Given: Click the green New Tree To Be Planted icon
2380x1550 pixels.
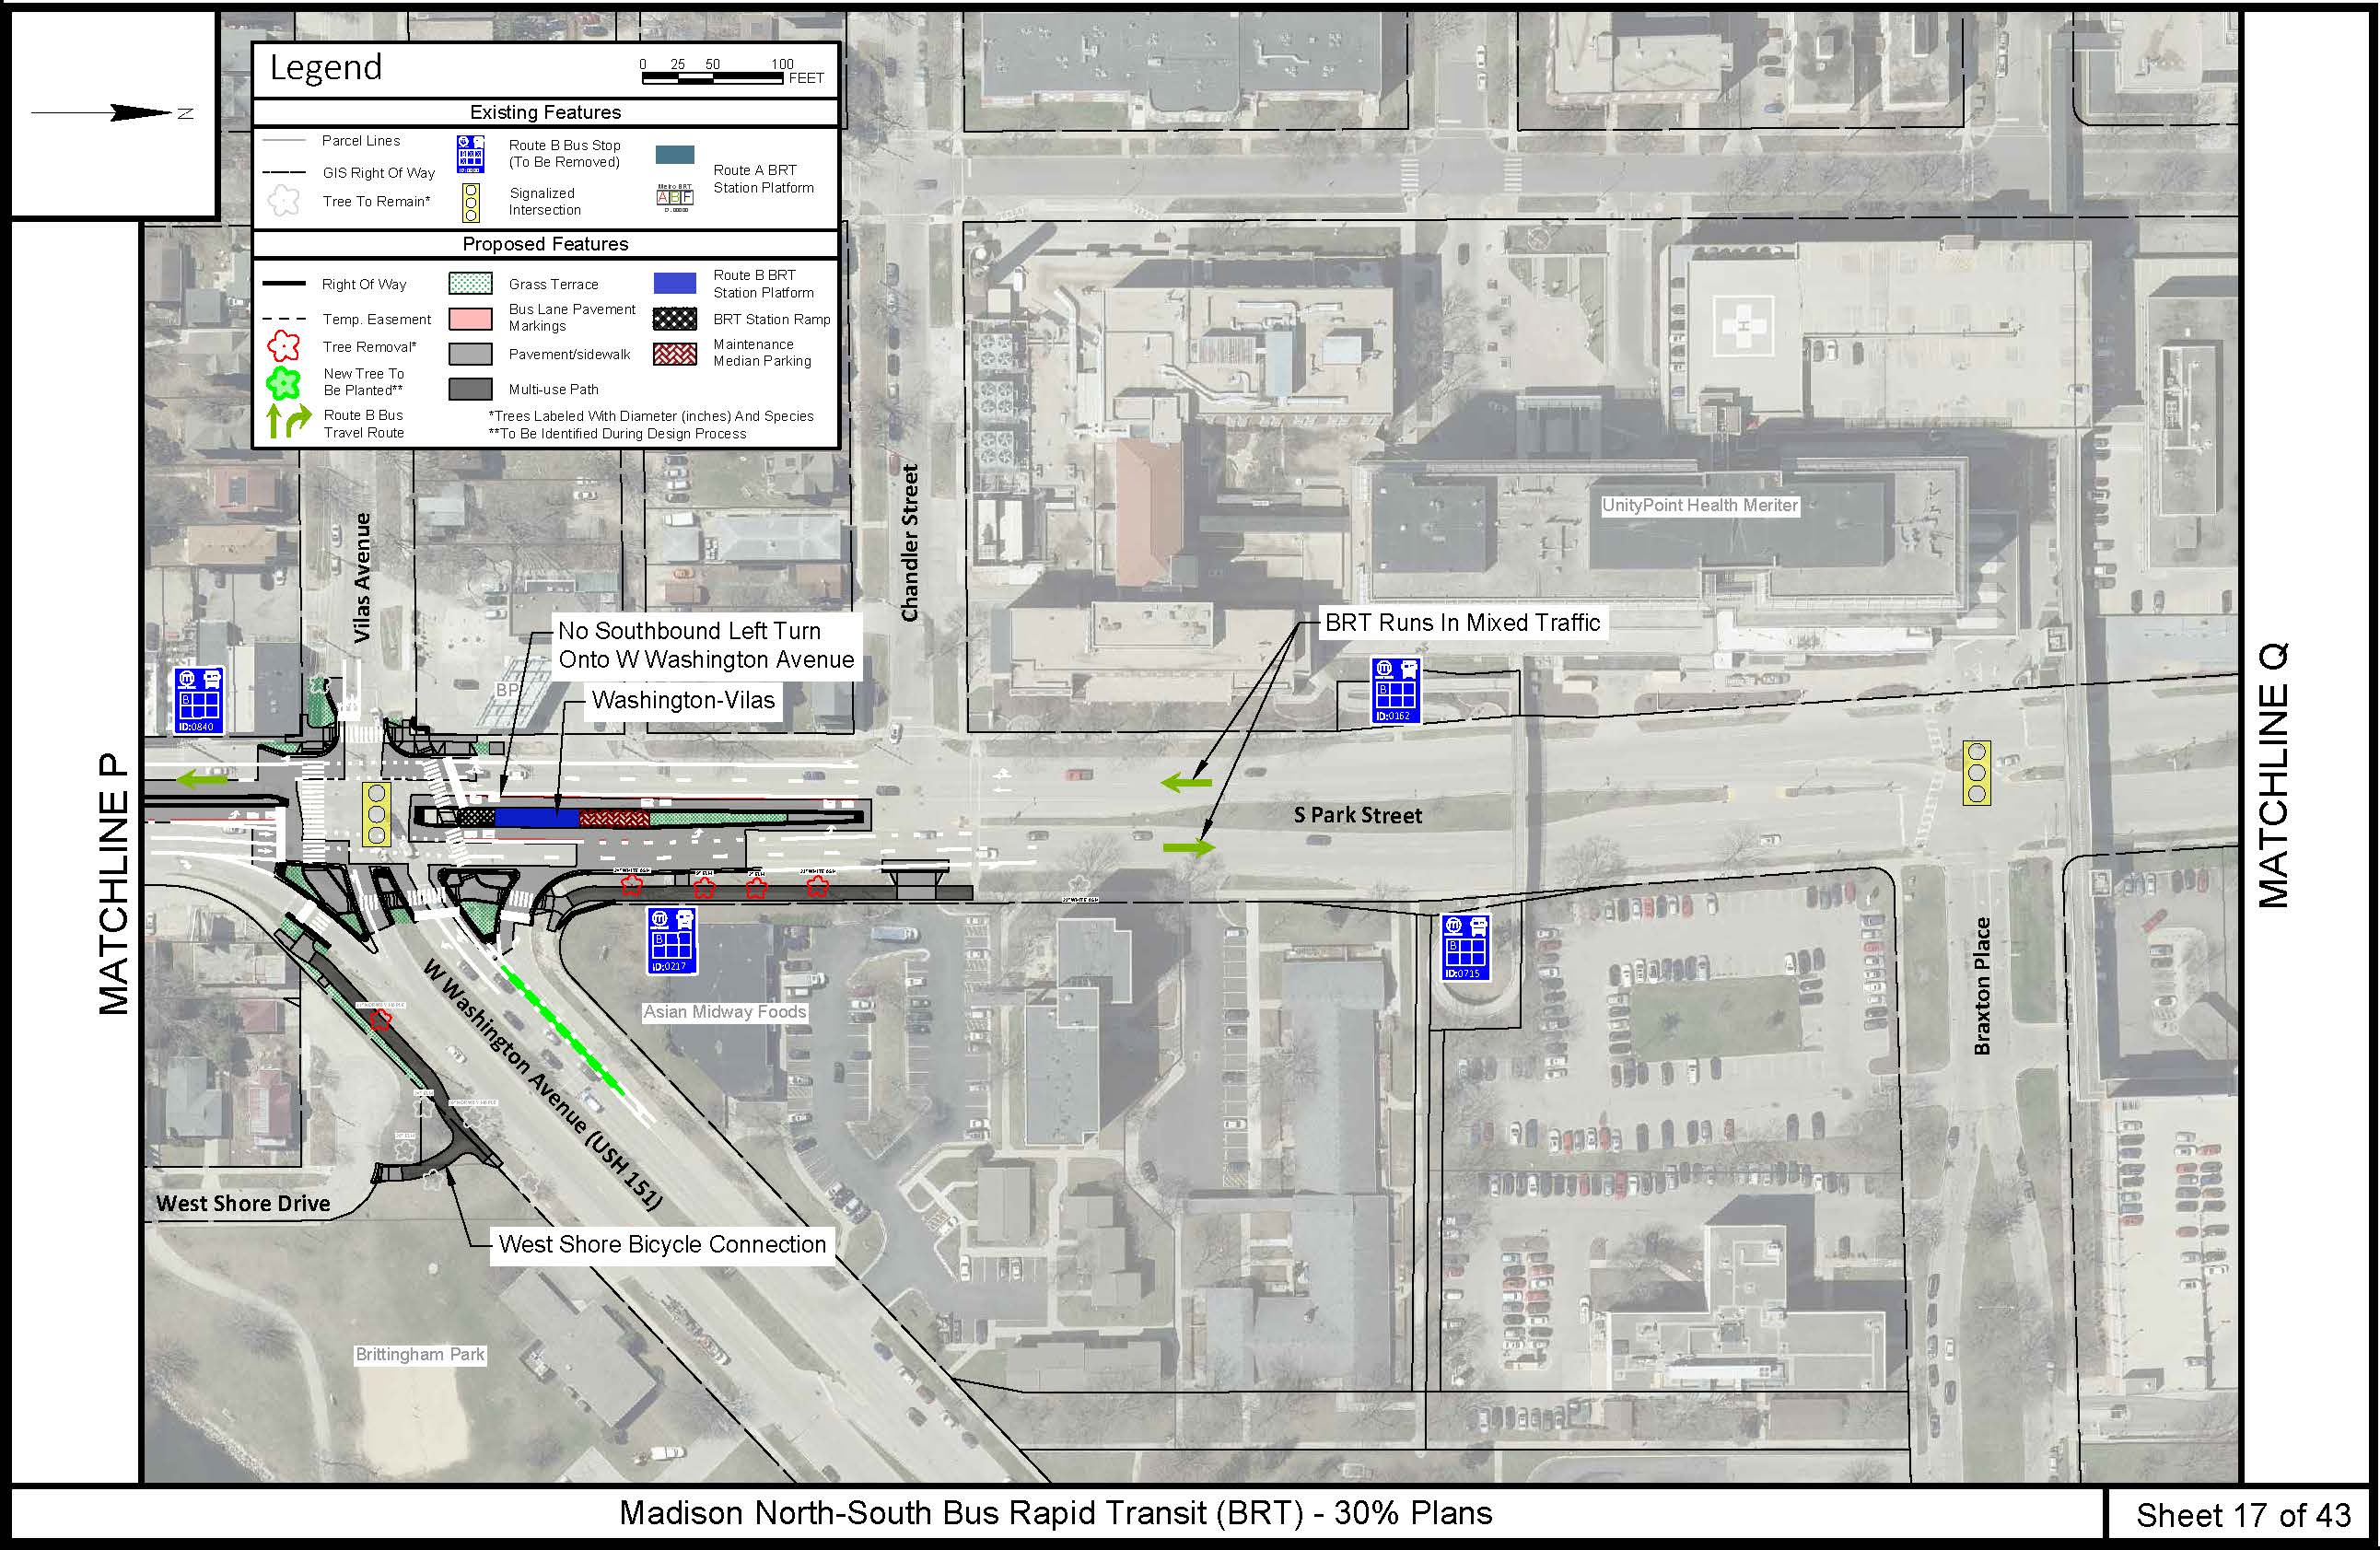Looking at the screenshot, I should (283, 382).
